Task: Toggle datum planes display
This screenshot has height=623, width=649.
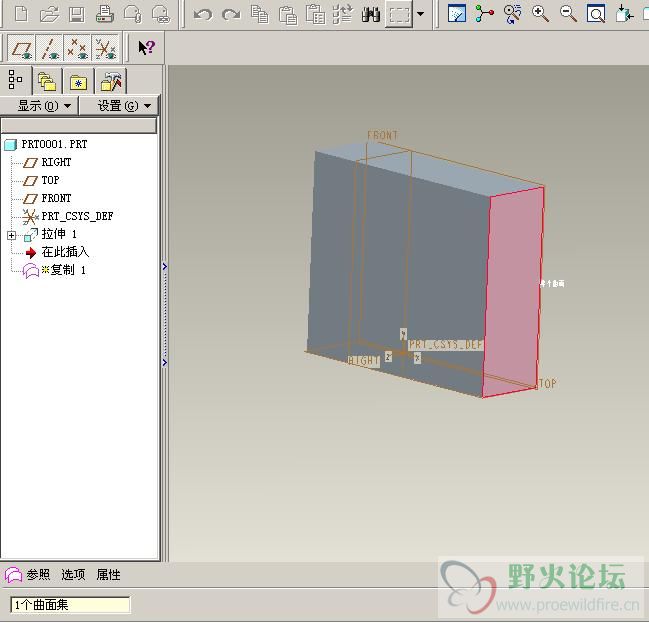Action: (22, 48)
